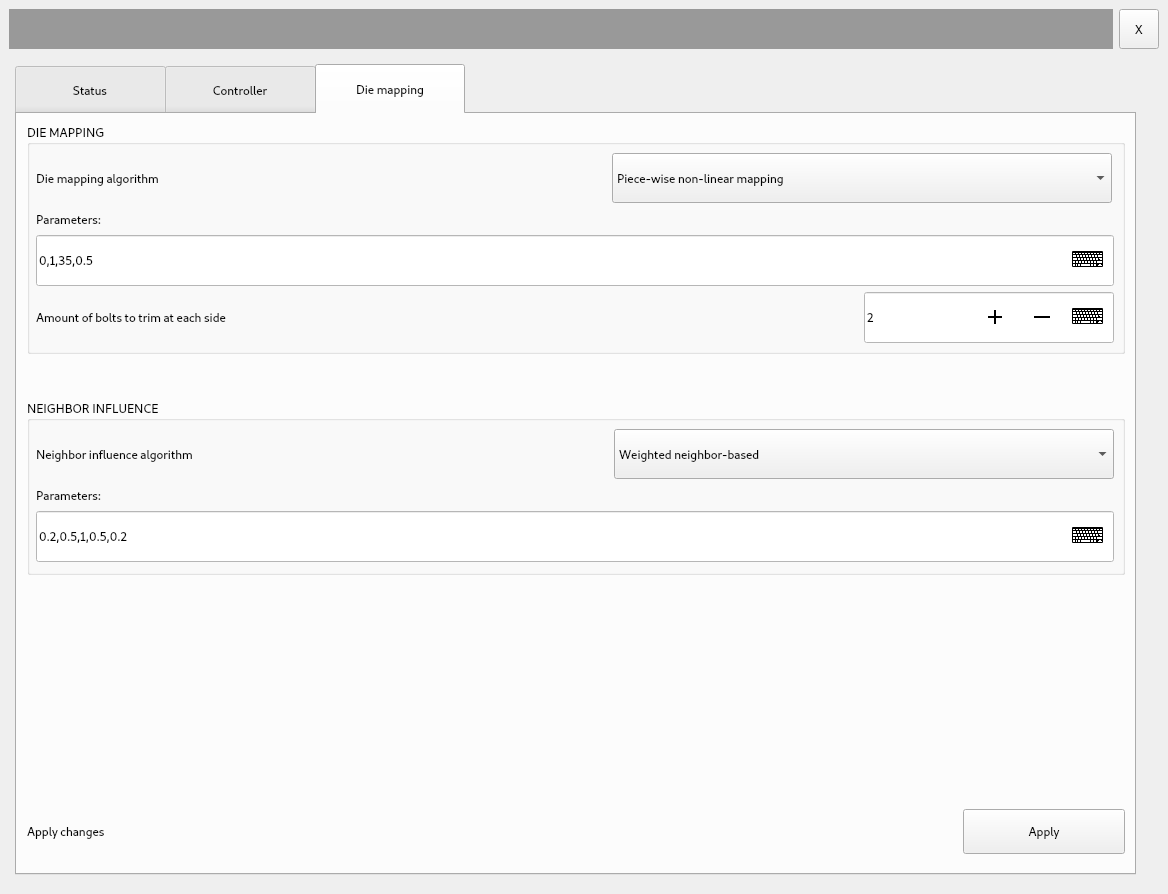Switch to the Controller tab
The width and height of the screenshot is (1168, 894).
pyautogui.click(x=240, y=90)
